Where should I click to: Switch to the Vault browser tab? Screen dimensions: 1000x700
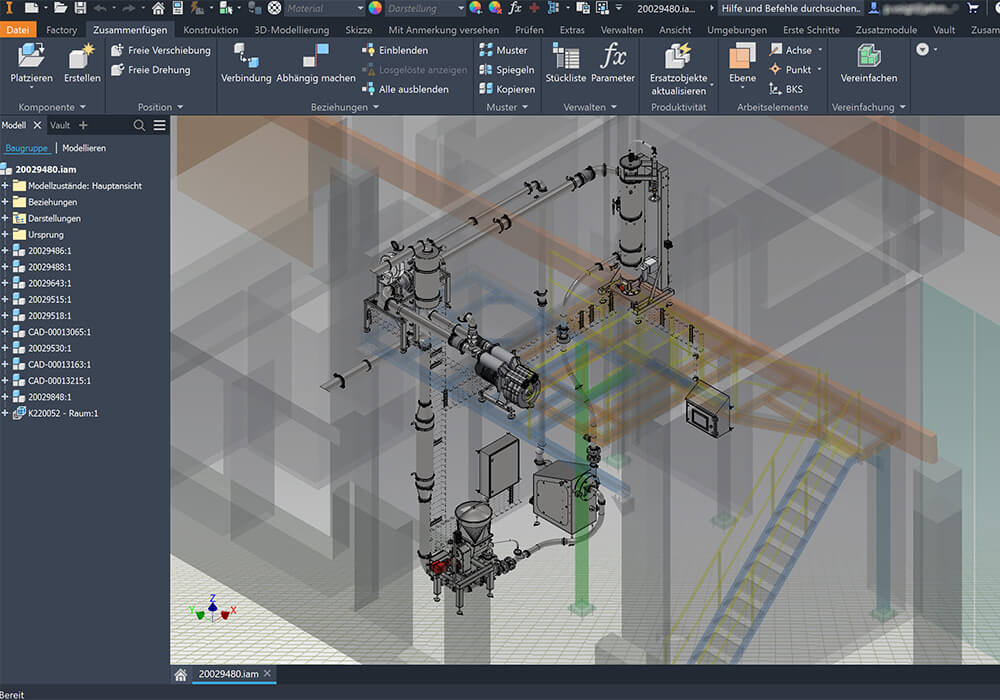pyautogui.click(x=60, y=126)
